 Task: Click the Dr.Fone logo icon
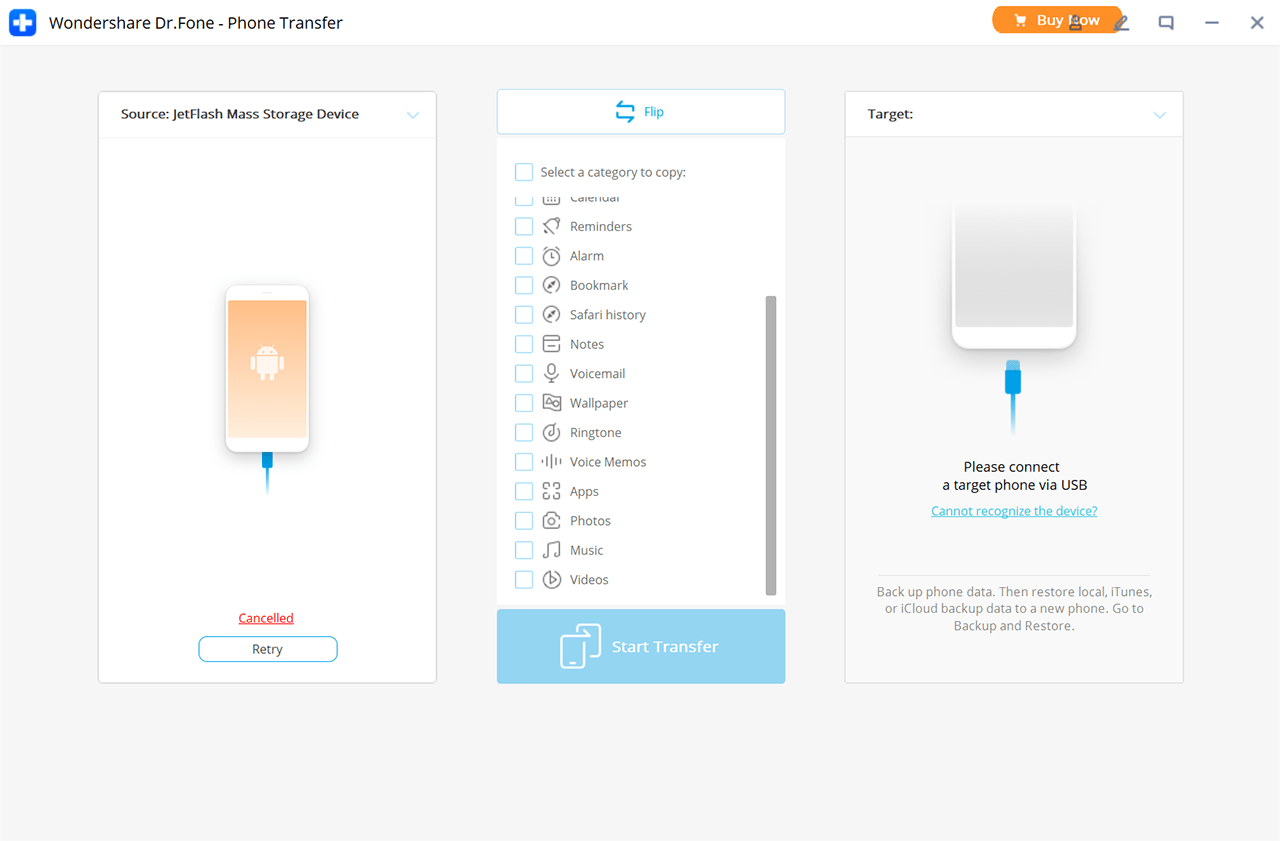click(22, 22)
